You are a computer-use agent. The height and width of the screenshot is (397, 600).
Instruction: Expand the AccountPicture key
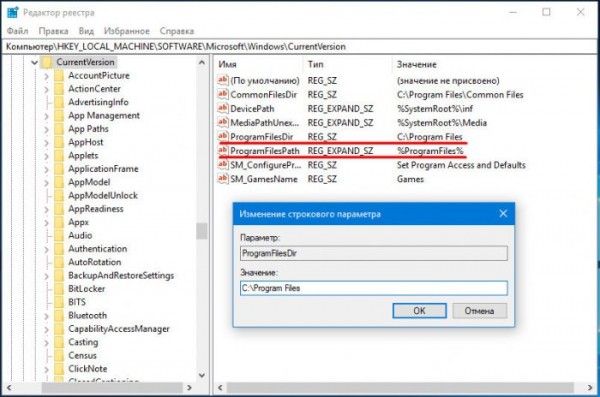[x=46, y=76]
